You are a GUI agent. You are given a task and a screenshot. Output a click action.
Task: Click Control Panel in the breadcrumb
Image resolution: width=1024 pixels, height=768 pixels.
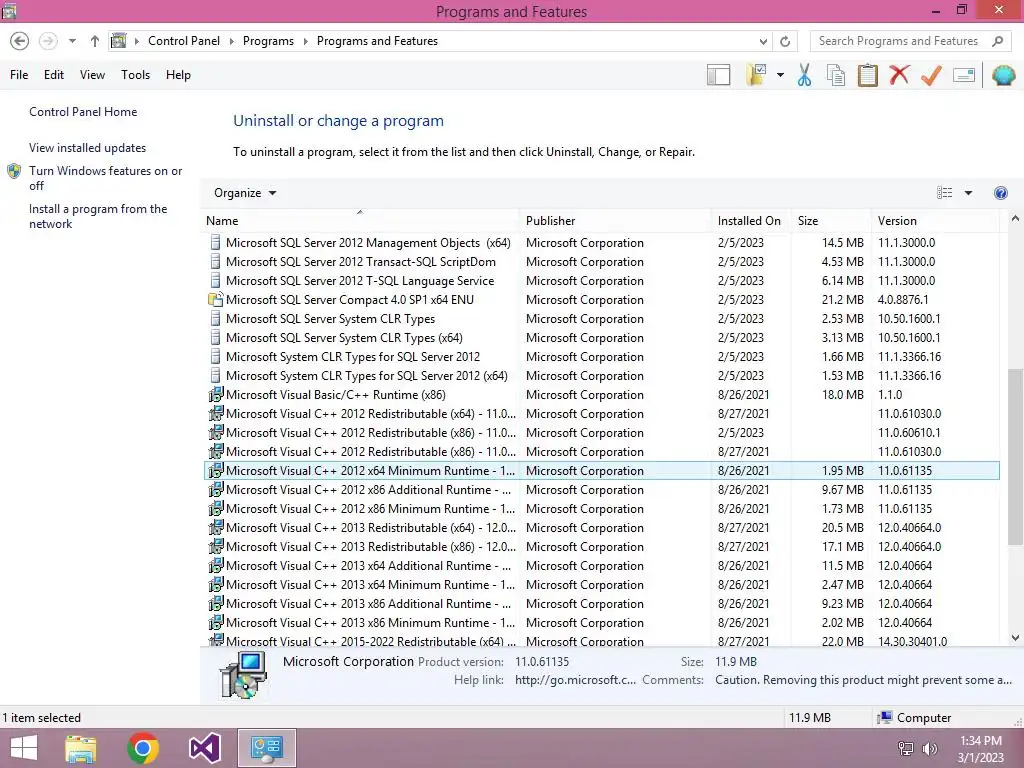pyautogui.click(x=184, y=40)
